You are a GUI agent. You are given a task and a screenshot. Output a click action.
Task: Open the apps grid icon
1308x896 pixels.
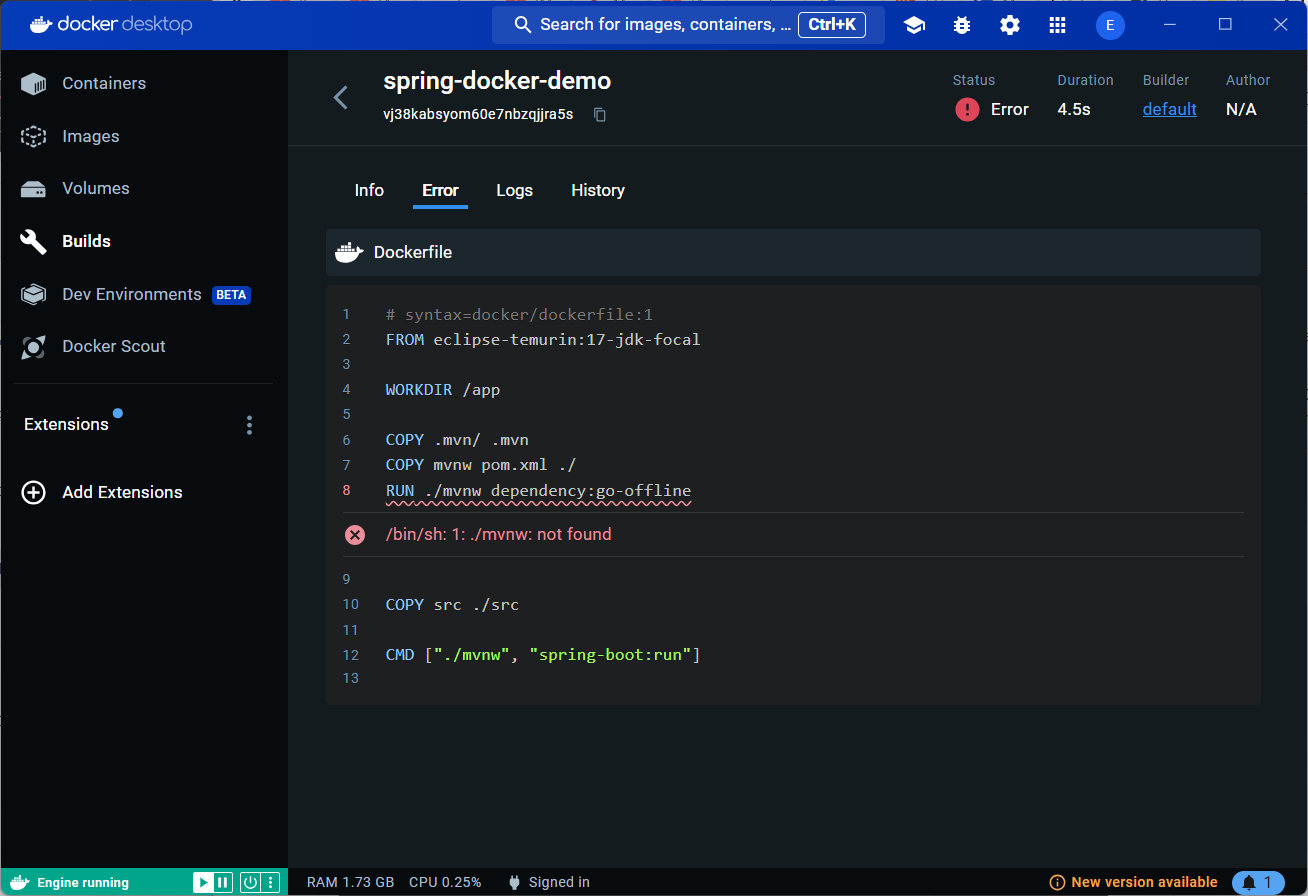pyautogui.click(x=1057, y=25)
